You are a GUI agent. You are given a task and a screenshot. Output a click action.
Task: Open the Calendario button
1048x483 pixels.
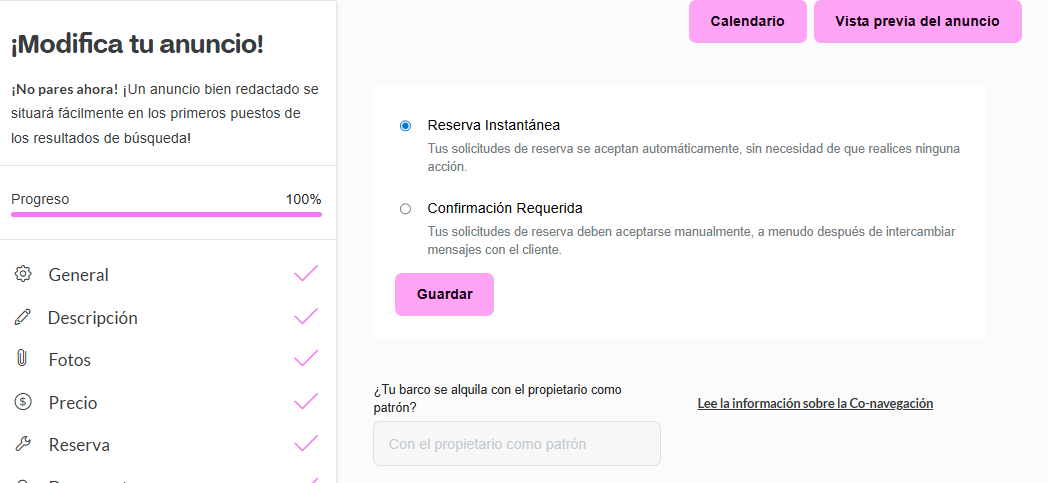coord(747,21)
